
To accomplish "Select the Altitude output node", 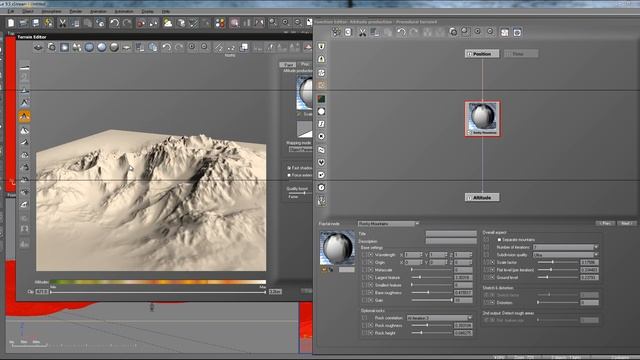I will pos(482,198).
